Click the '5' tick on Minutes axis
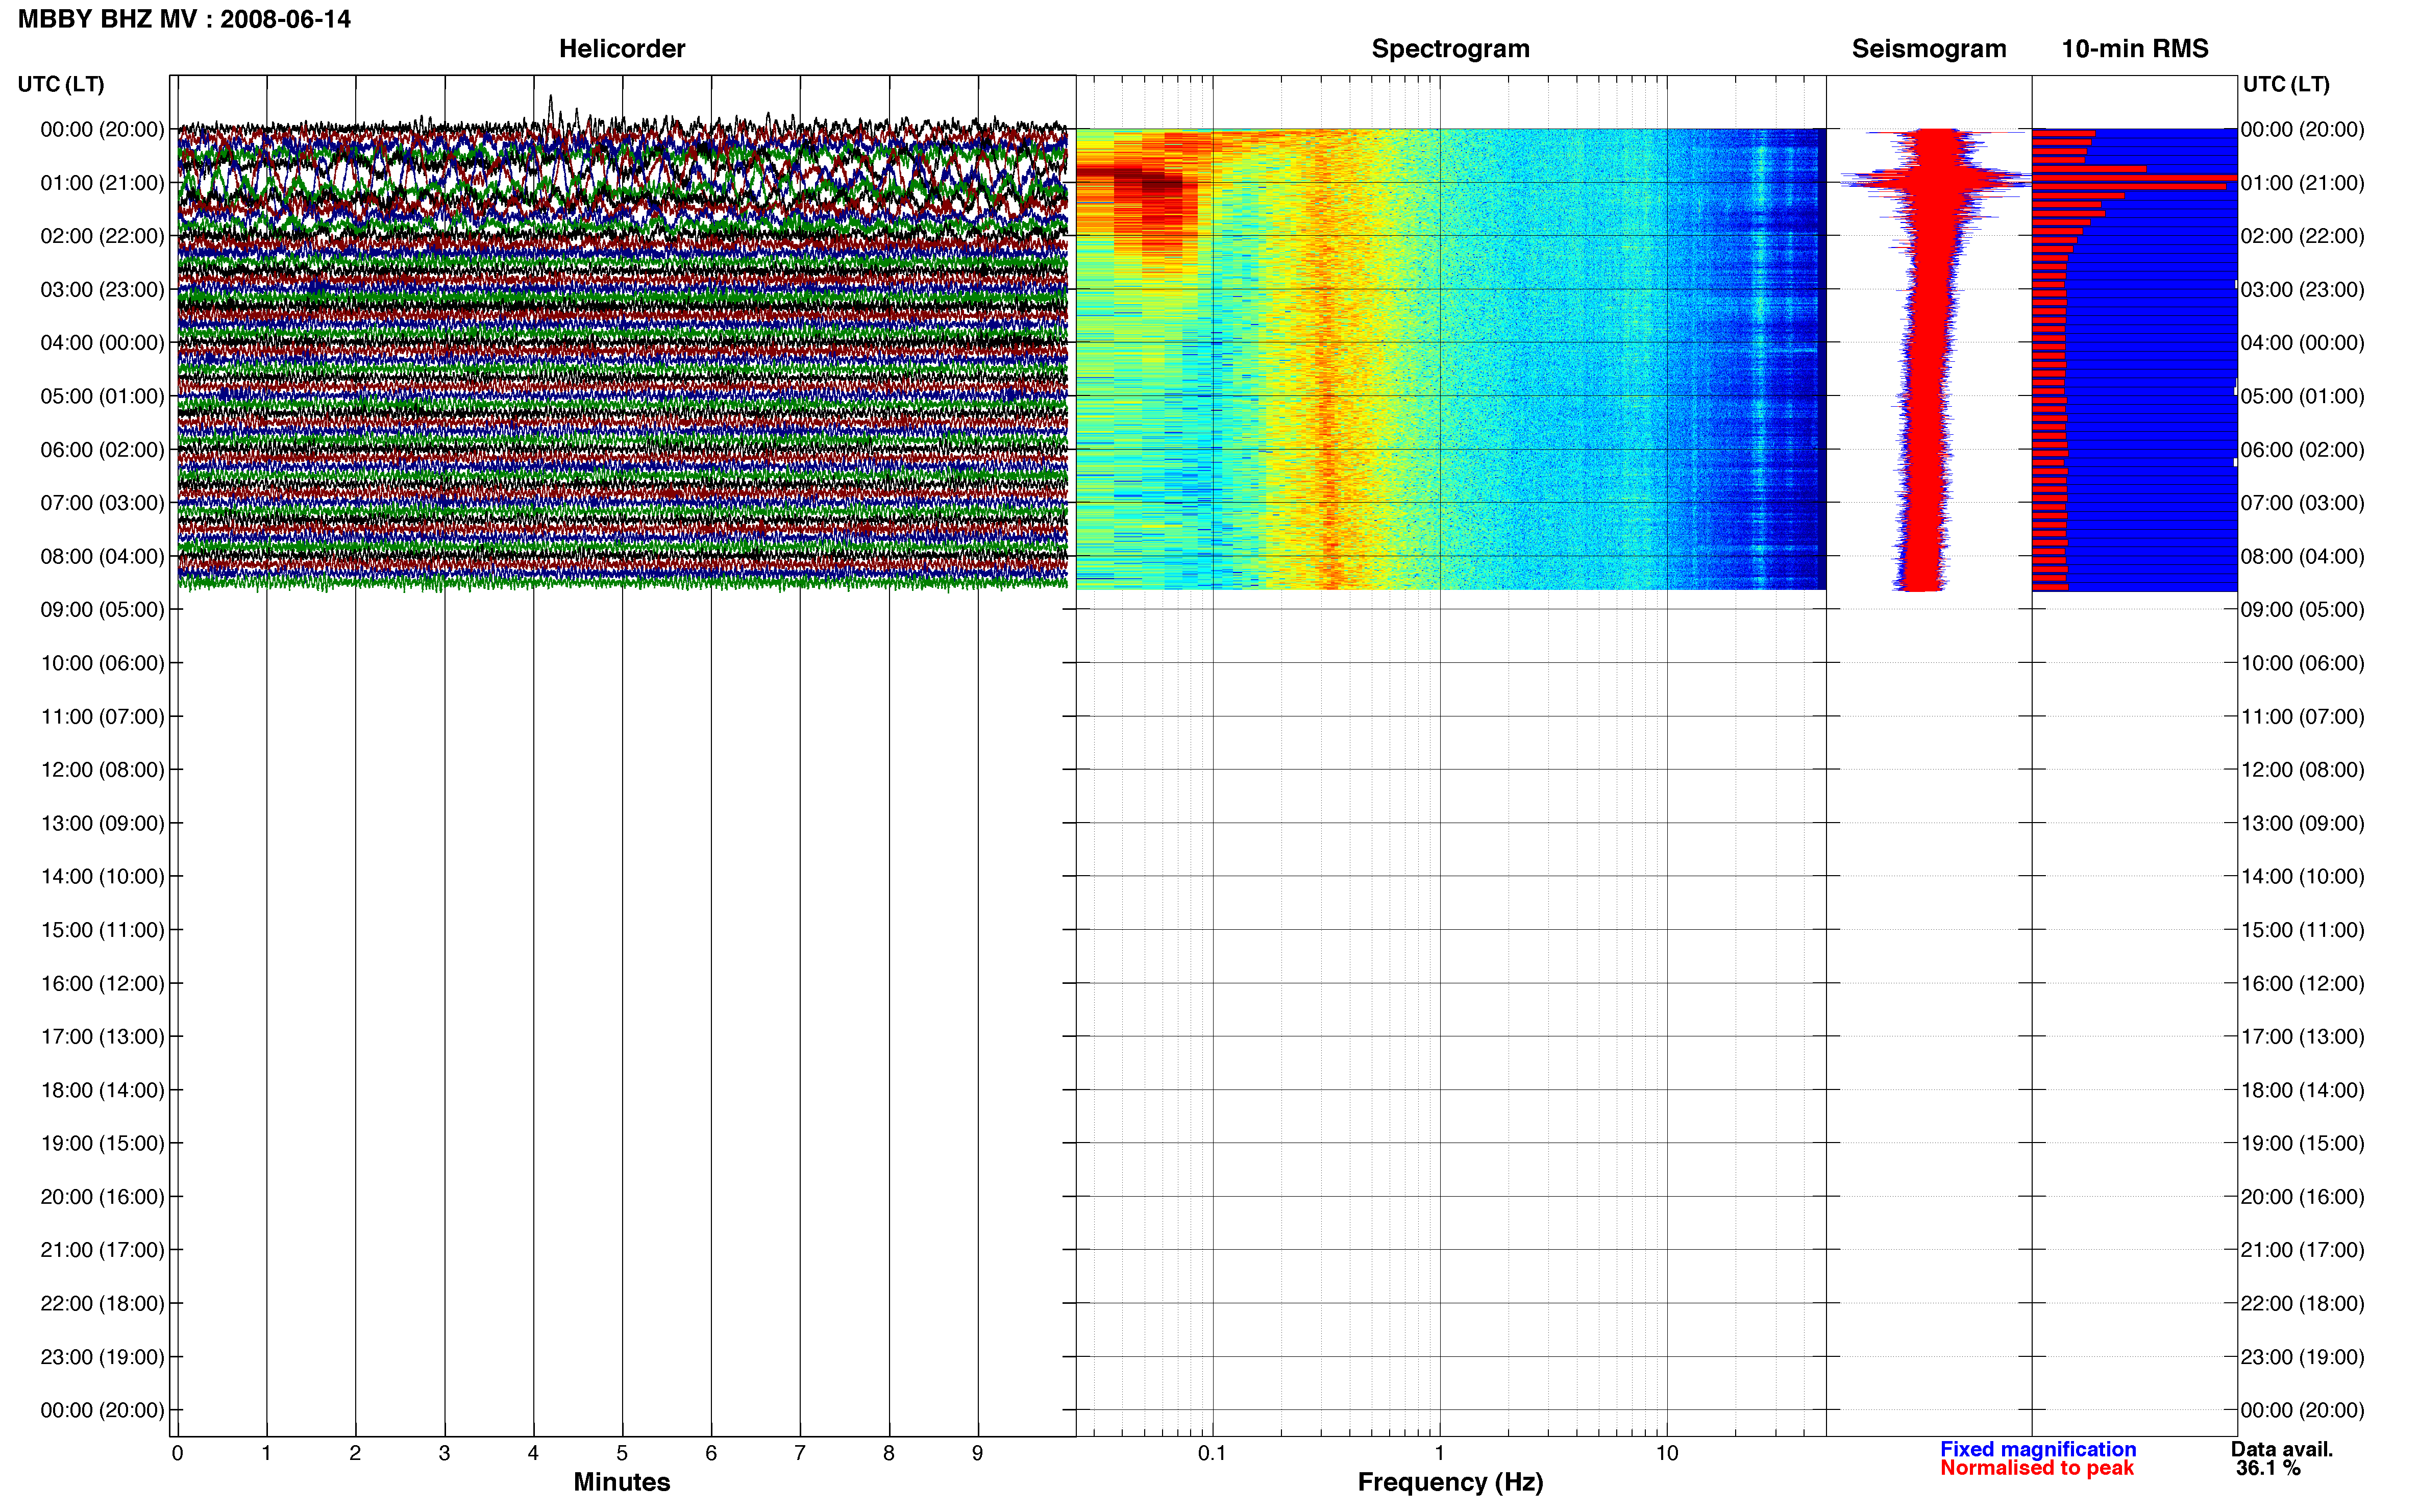Screen dimensions: 2419x1512 622,1453
